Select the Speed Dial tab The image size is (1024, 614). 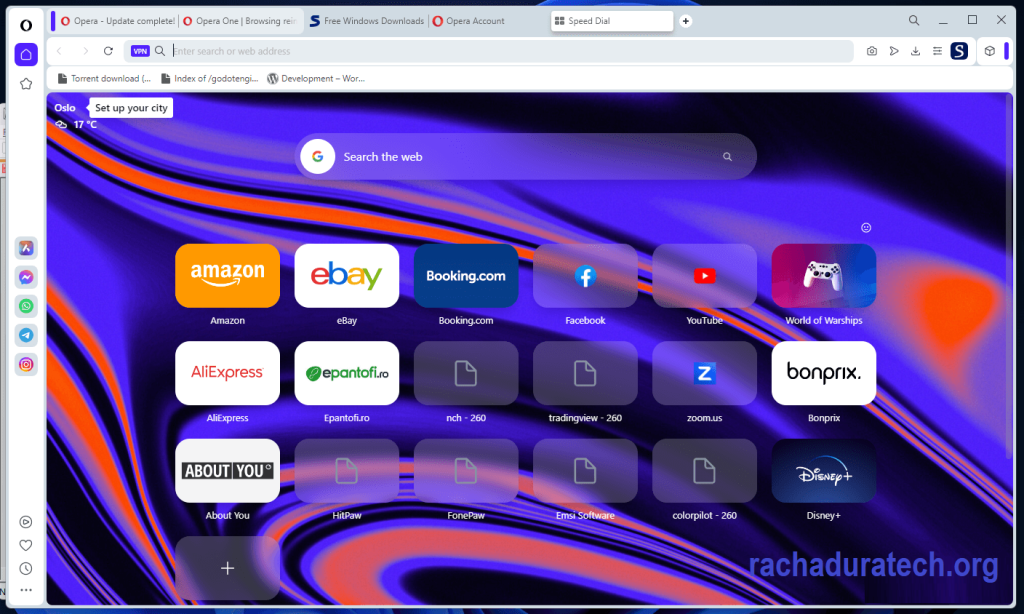click(x=612, y=21)
